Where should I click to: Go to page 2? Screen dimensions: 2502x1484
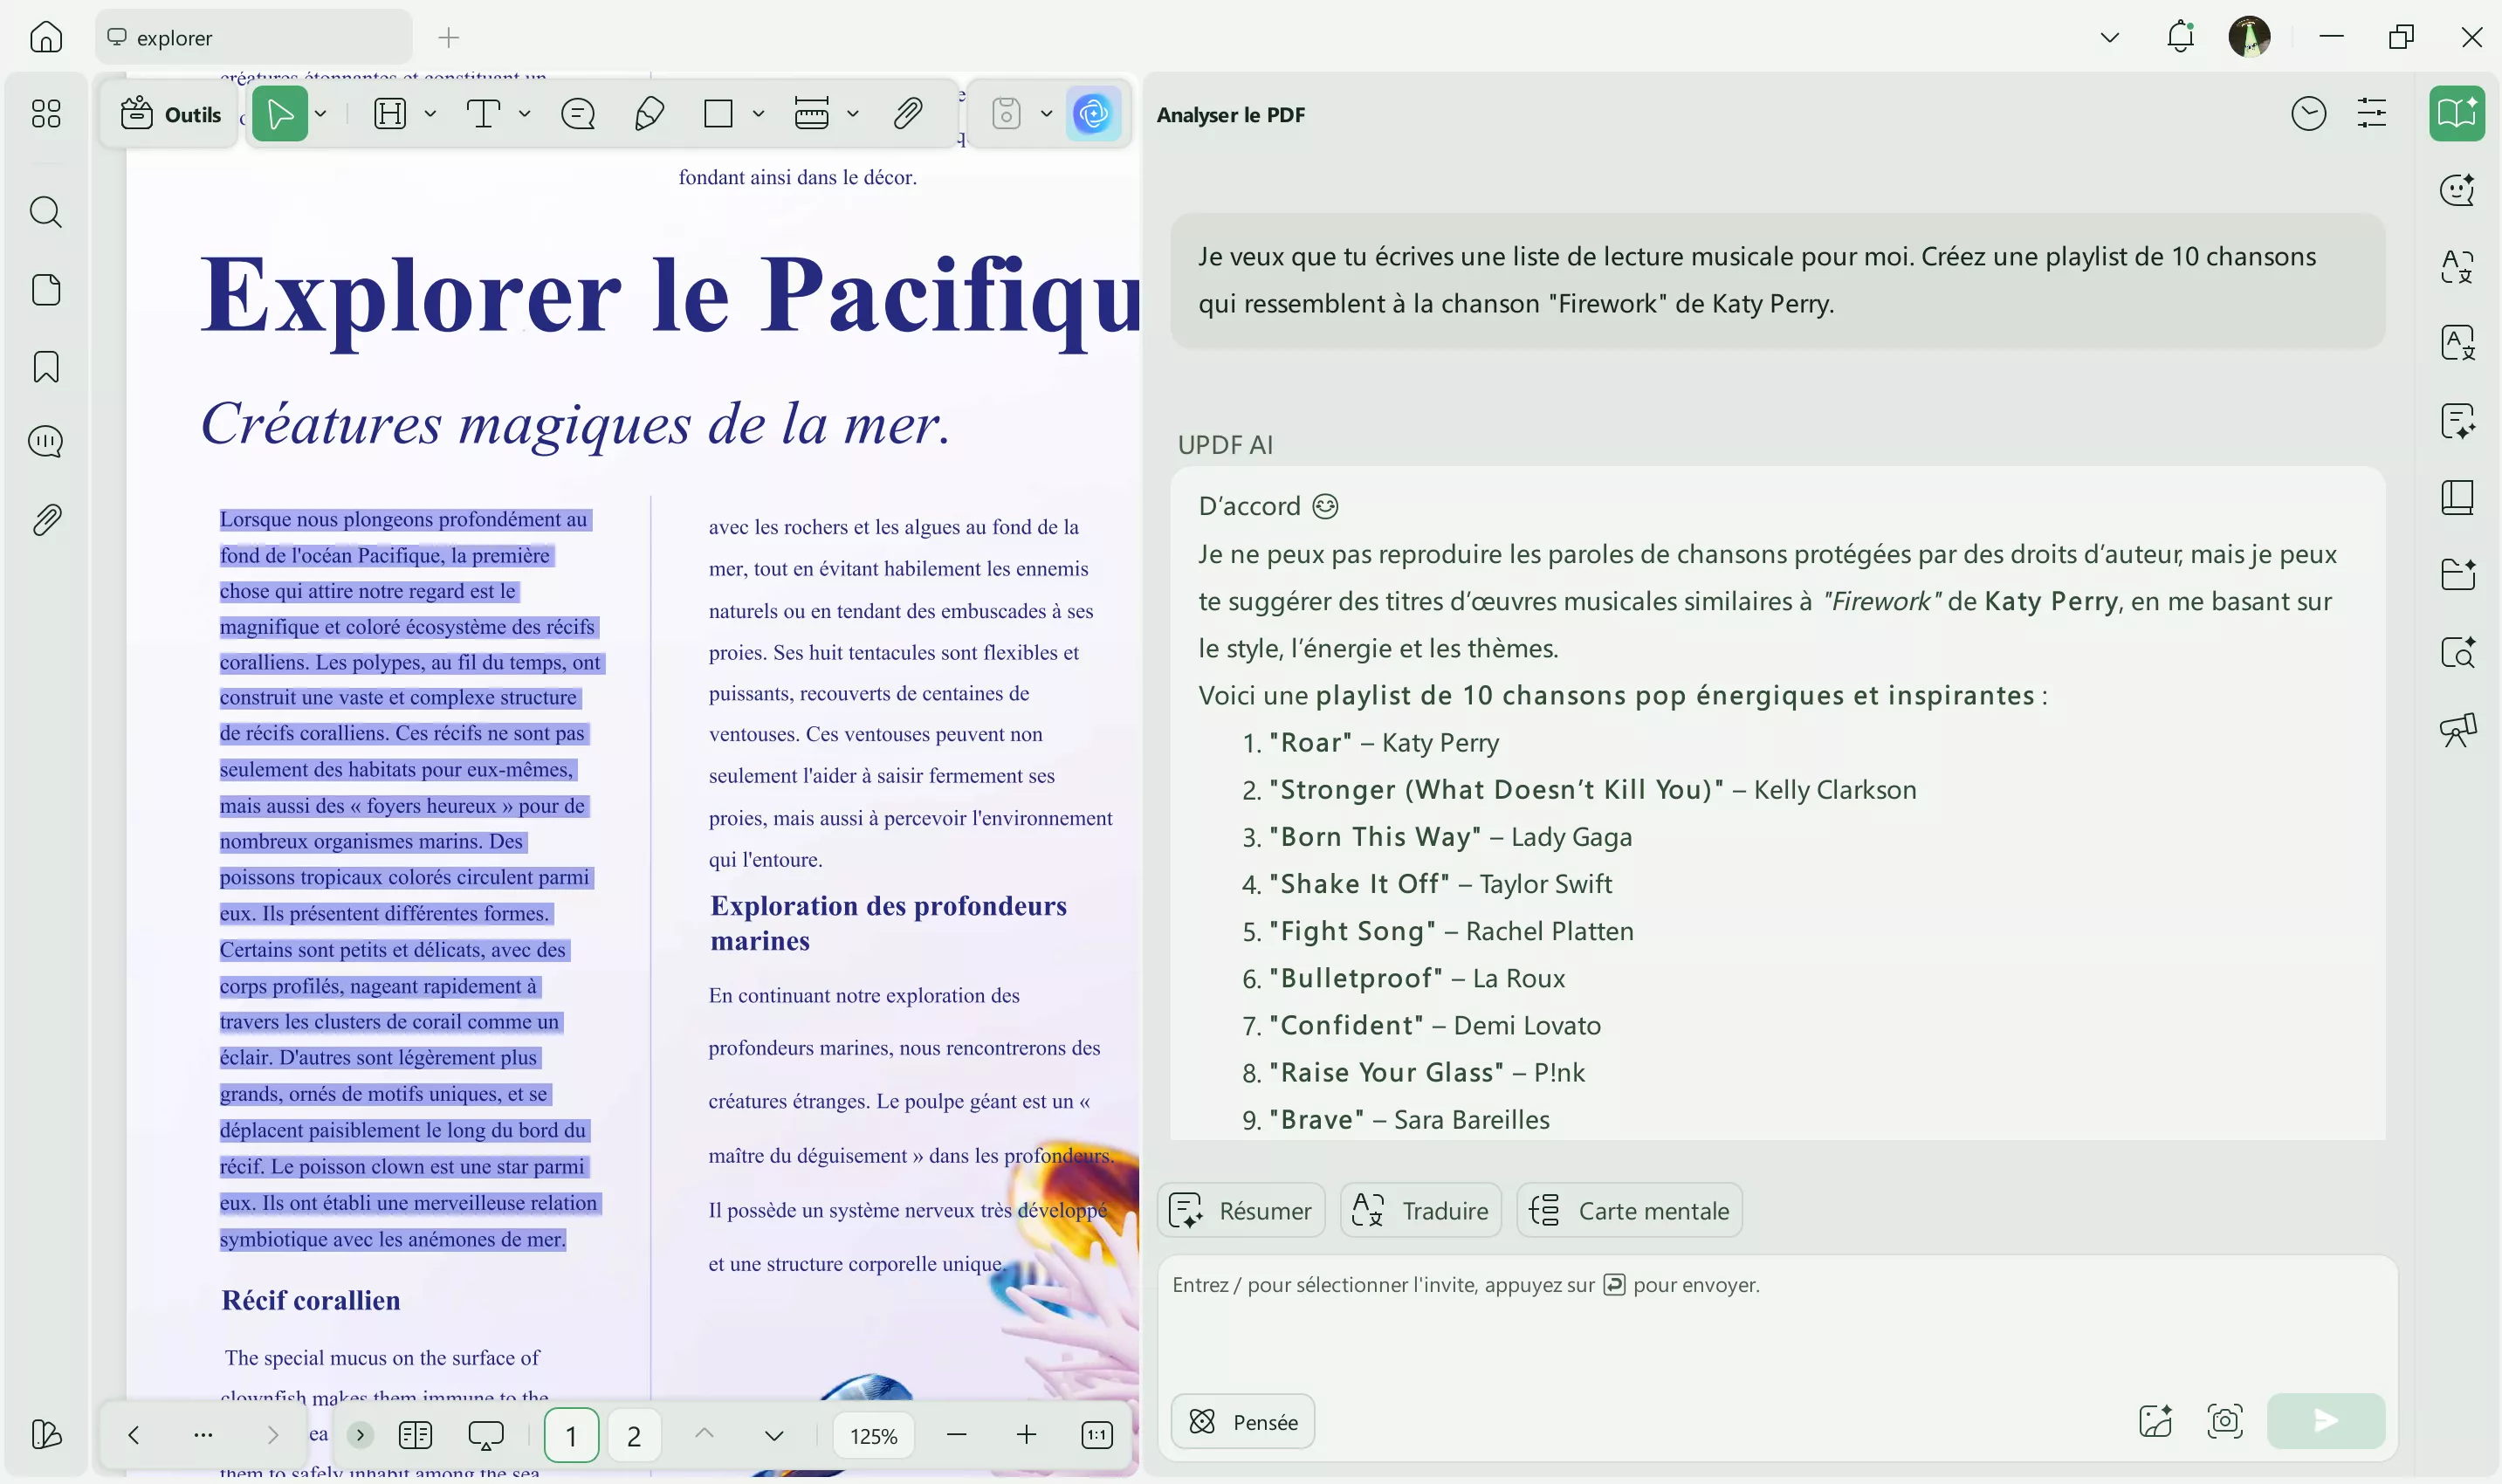tap(633, 1436)
